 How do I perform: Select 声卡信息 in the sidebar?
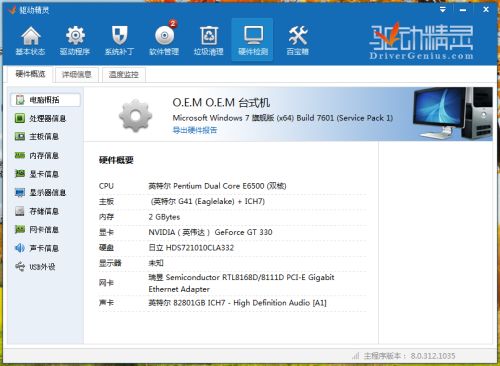pos(44,248)
